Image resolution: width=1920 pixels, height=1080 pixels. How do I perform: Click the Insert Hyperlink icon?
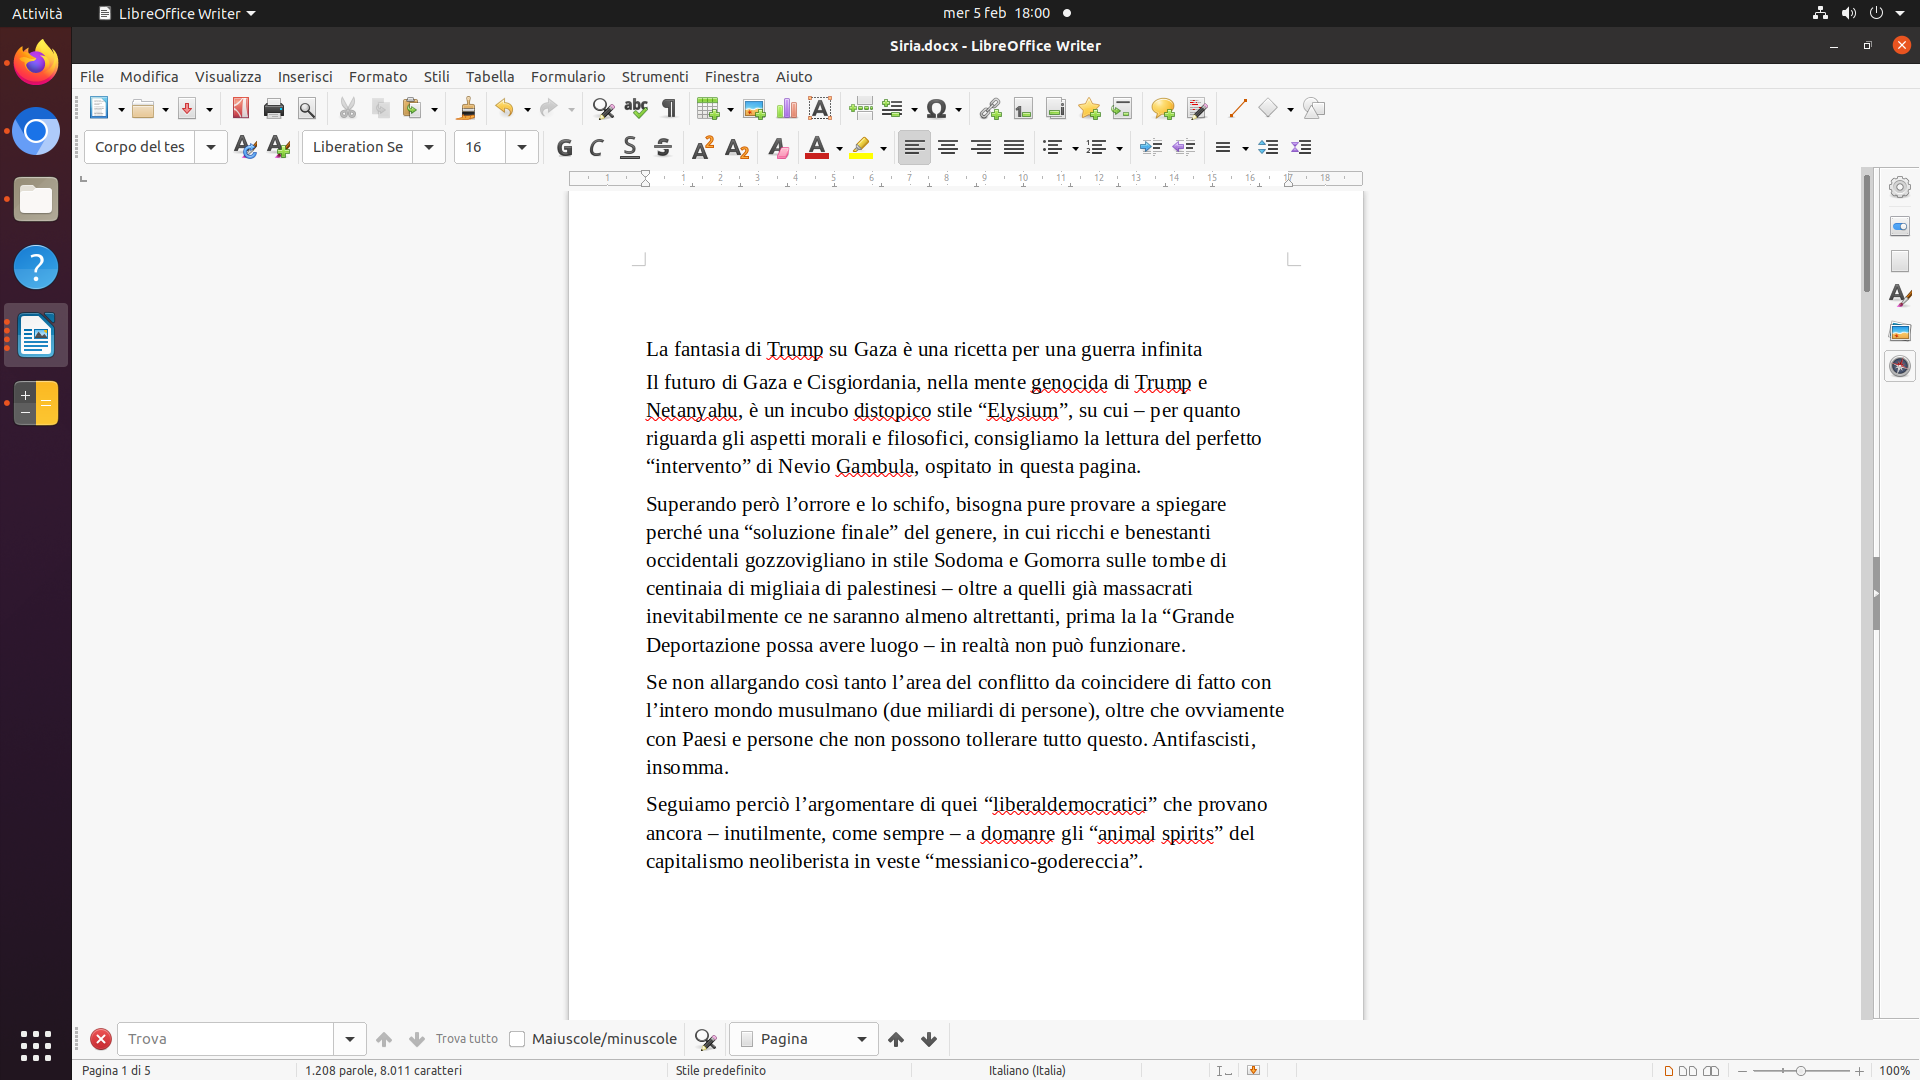(990, 108)
